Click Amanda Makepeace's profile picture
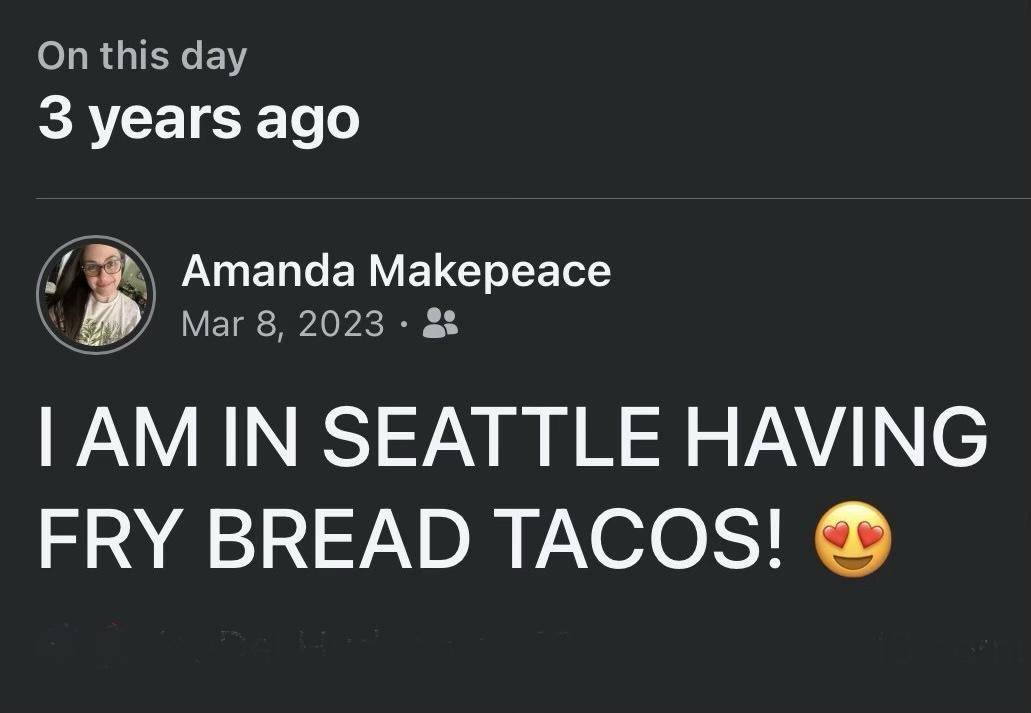The width and height of the screenshot is (1031, 713). (96, 295)
